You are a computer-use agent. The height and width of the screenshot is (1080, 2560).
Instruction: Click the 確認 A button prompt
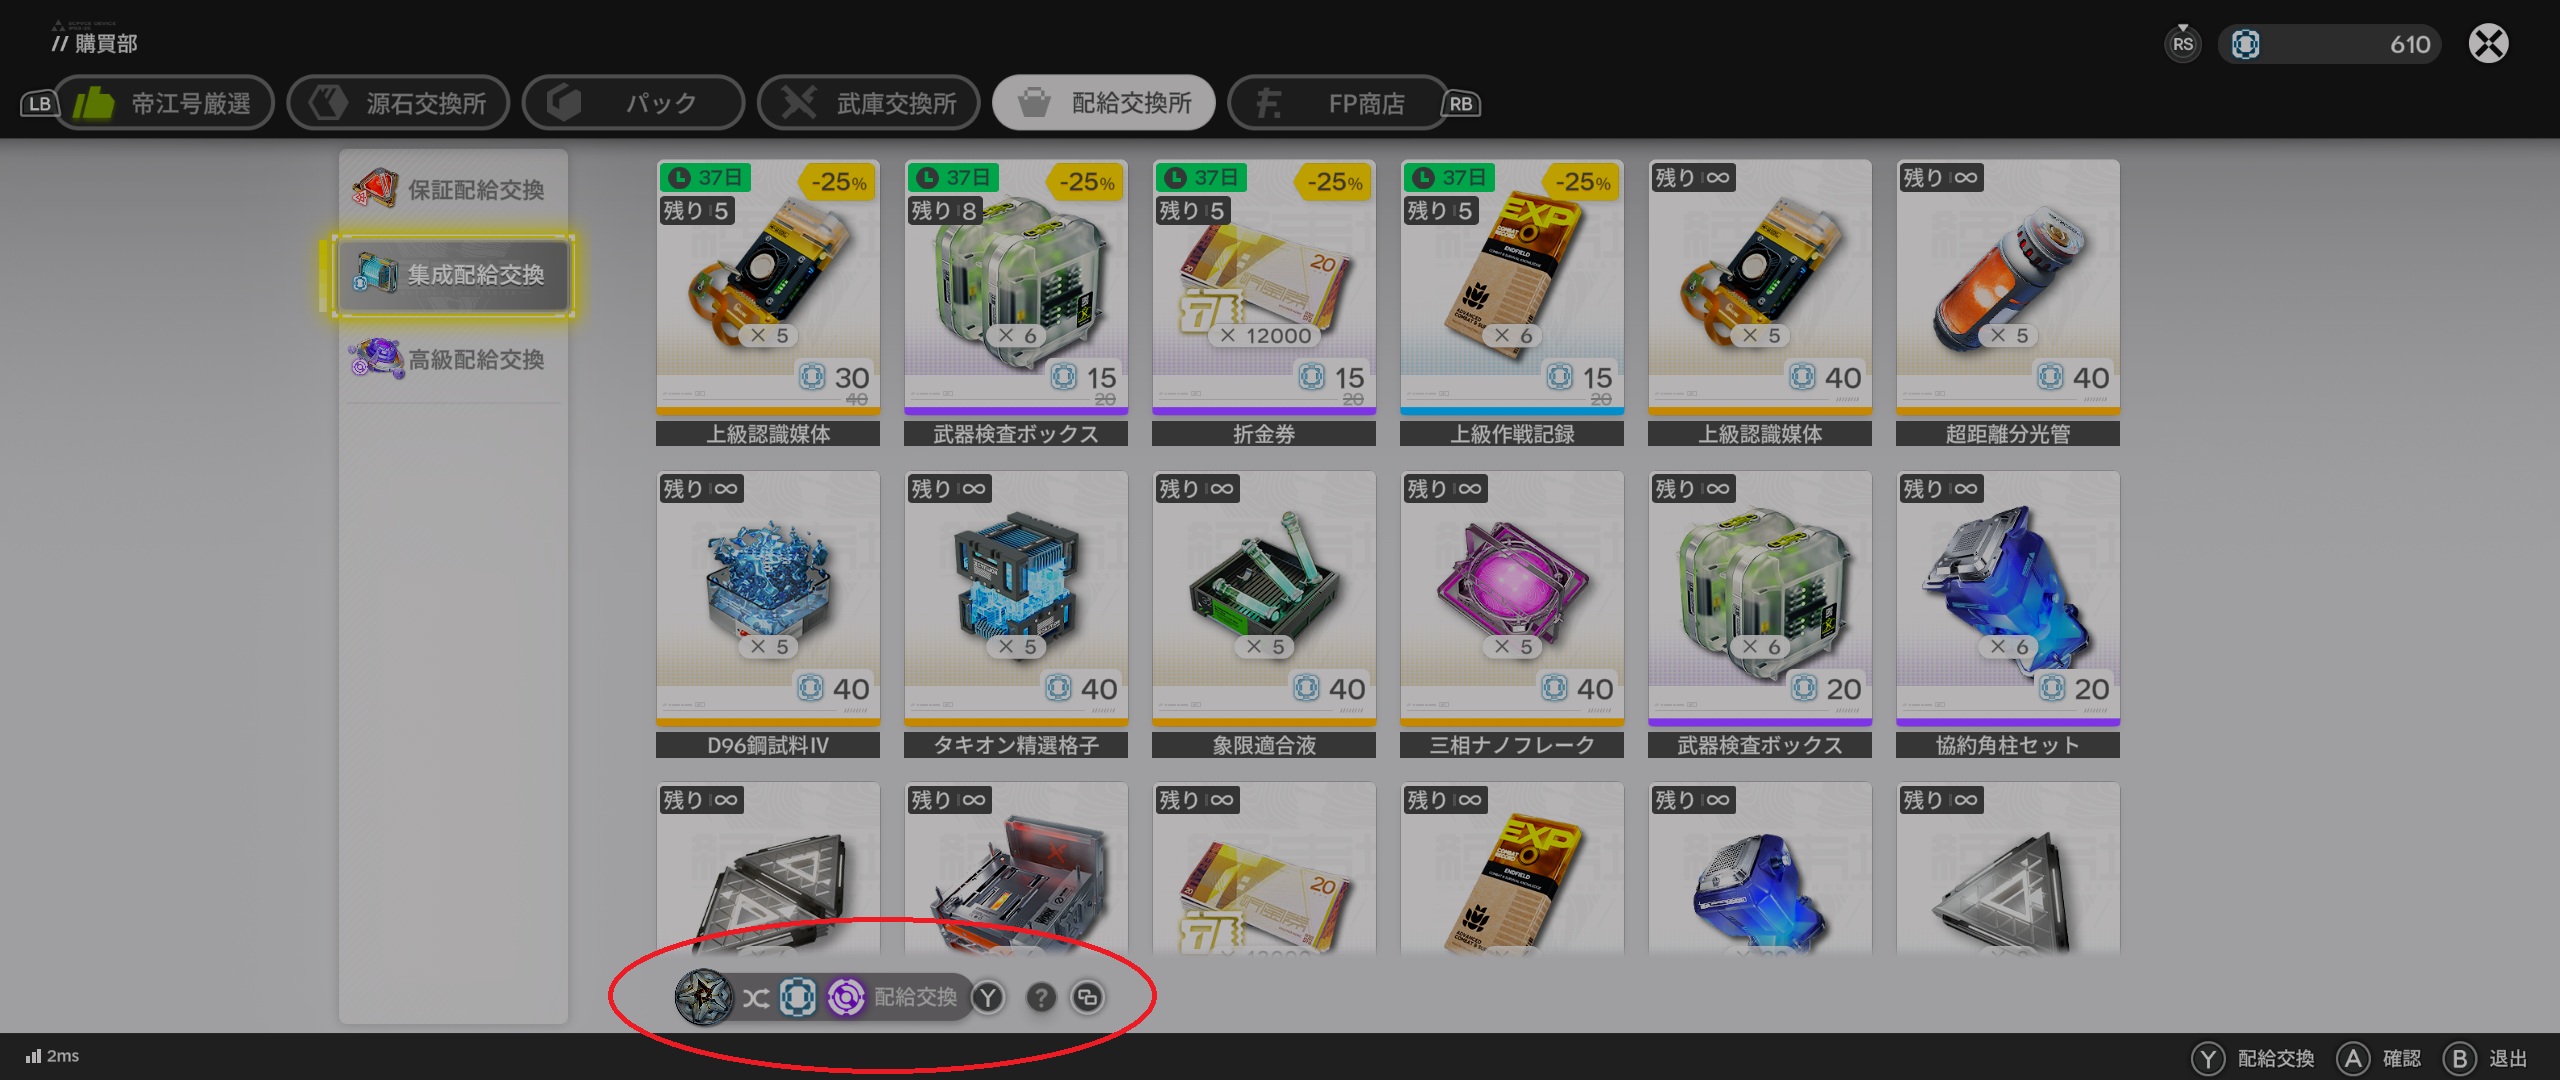pyautogui.click(x=2379, y=1058)
